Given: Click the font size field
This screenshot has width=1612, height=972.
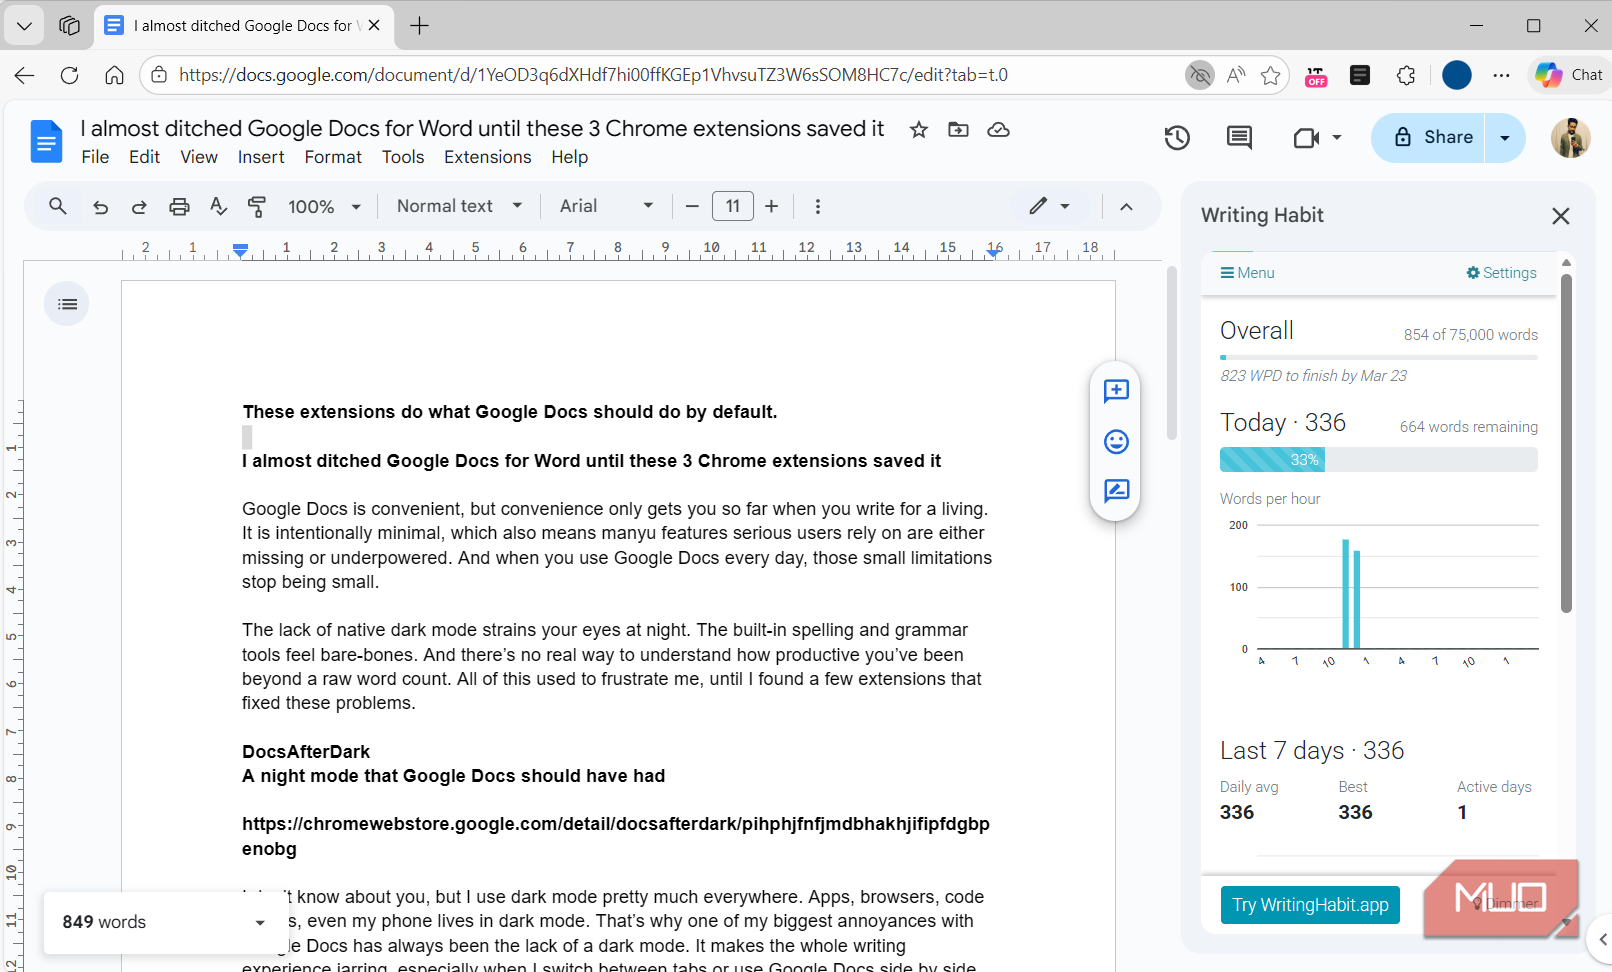Looking at the screenshot, I should point(732,206).
